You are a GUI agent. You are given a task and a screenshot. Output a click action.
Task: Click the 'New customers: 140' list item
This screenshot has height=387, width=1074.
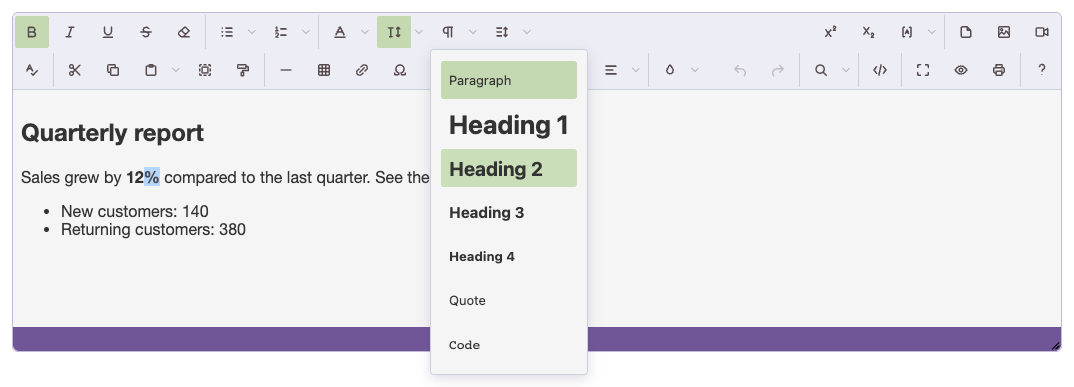(x=135, y=211)
